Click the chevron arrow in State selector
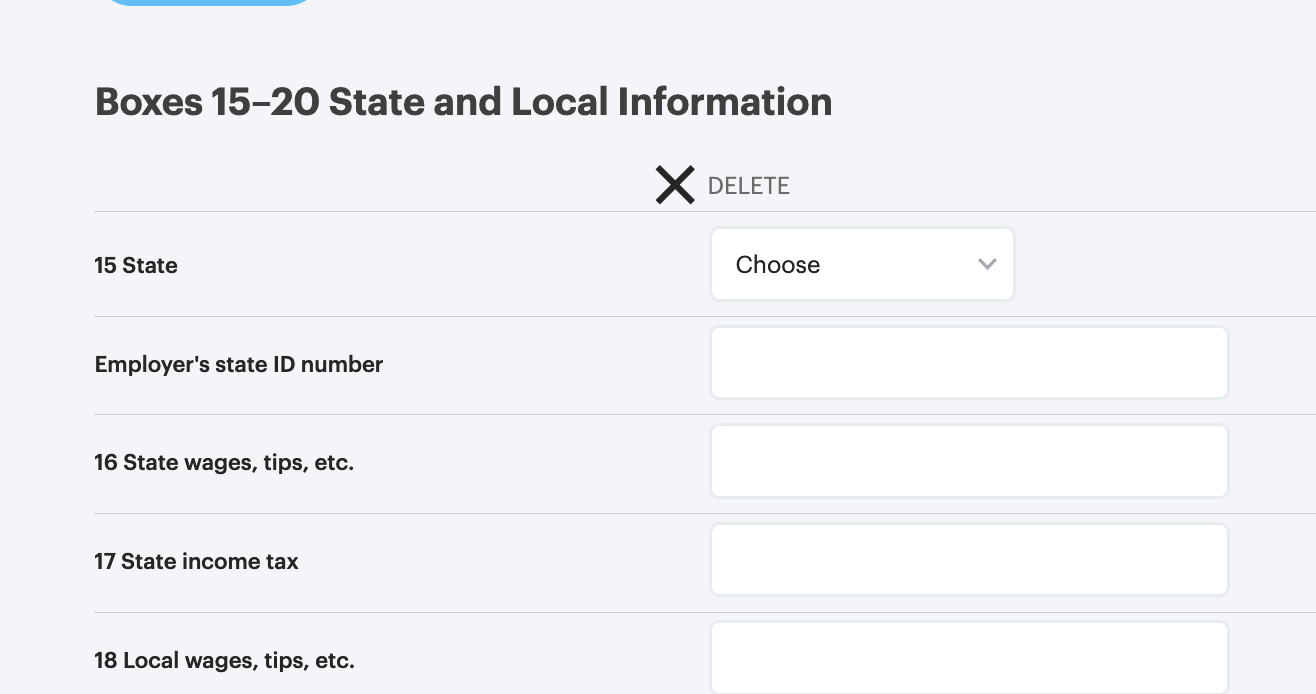Viewport: 1316px width, 694px height. [x=987, y=264]
